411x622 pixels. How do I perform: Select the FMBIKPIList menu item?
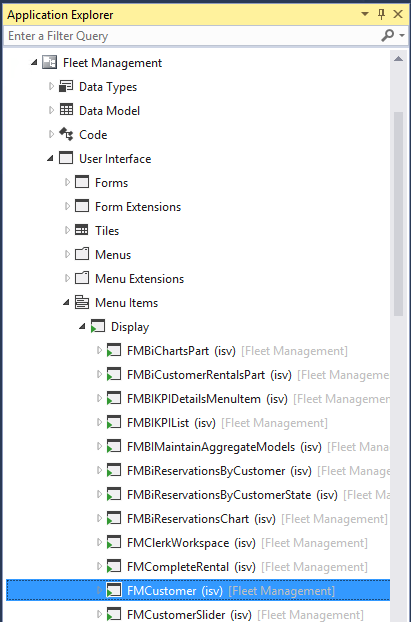158,423
